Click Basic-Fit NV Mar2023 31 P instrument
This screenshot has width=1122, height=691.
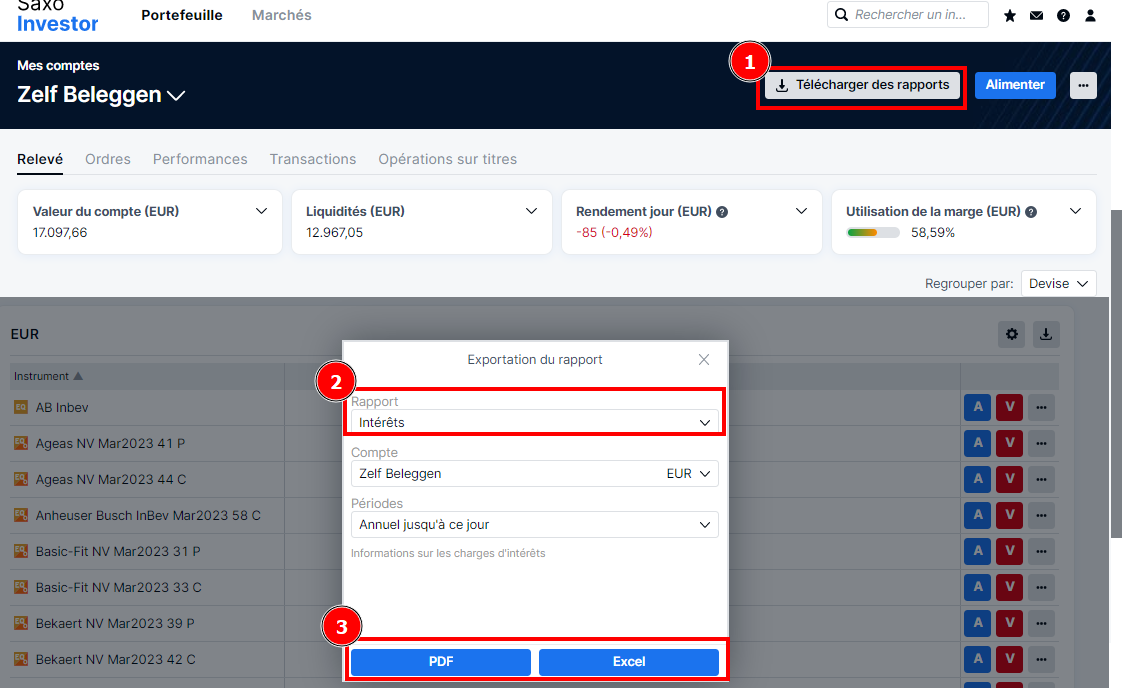point(118,552)
